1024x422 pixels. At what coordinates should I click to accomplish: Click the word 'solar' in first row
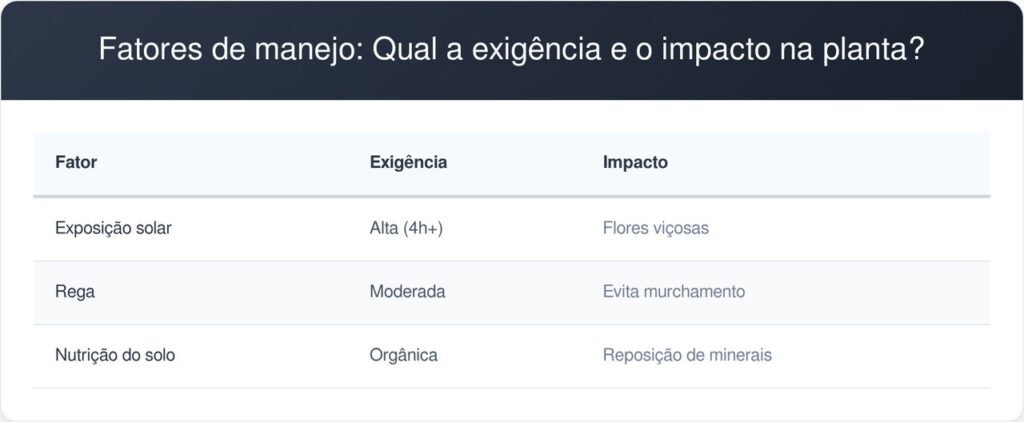click(x=153, y=228)
